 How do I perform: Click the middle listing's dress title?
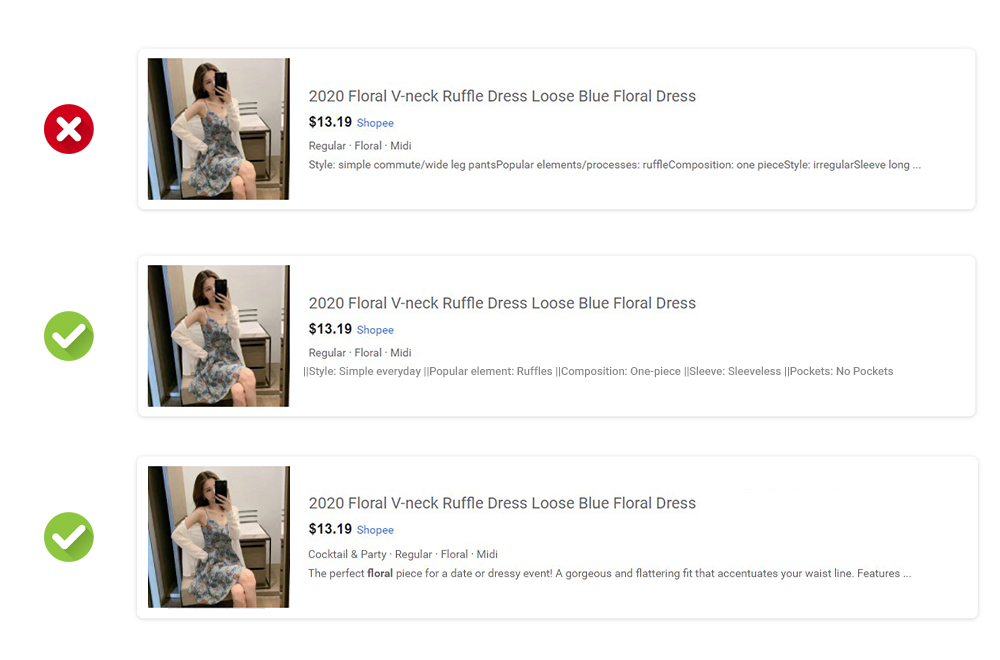tap(501, 303)
